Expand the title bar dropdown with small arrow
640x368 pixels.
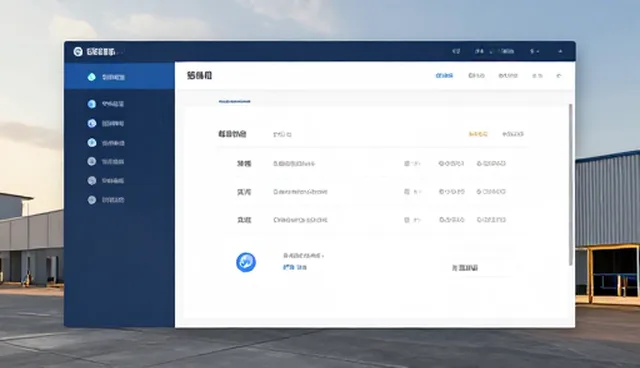535,51
